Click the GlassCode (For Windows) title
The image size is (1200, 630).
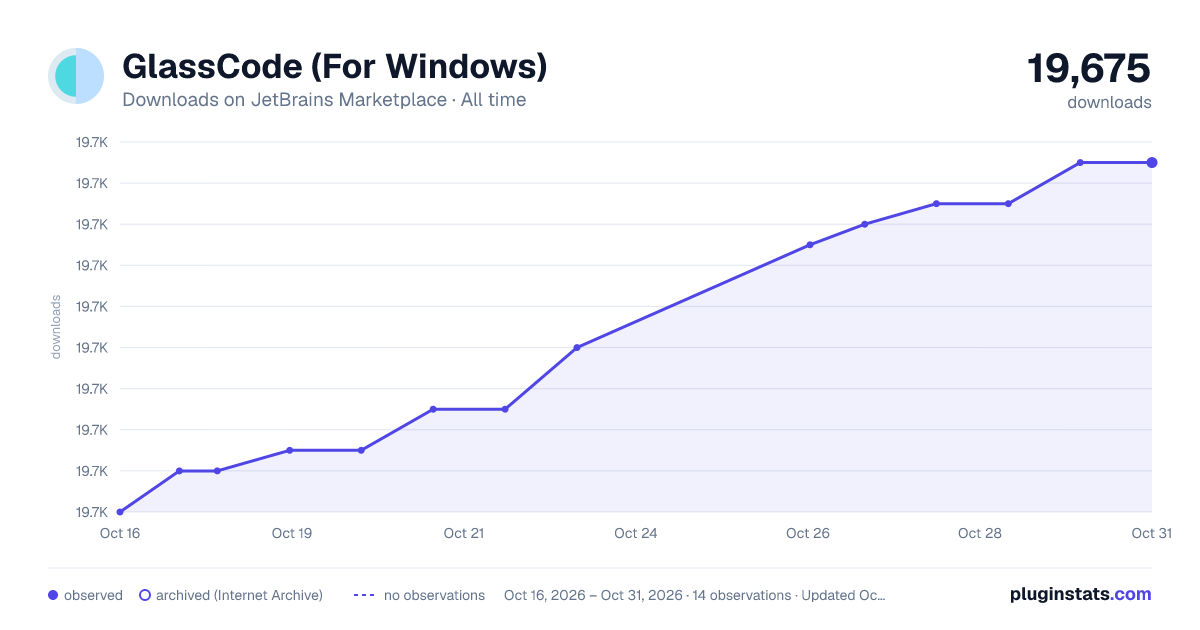[x=335, y=66]
